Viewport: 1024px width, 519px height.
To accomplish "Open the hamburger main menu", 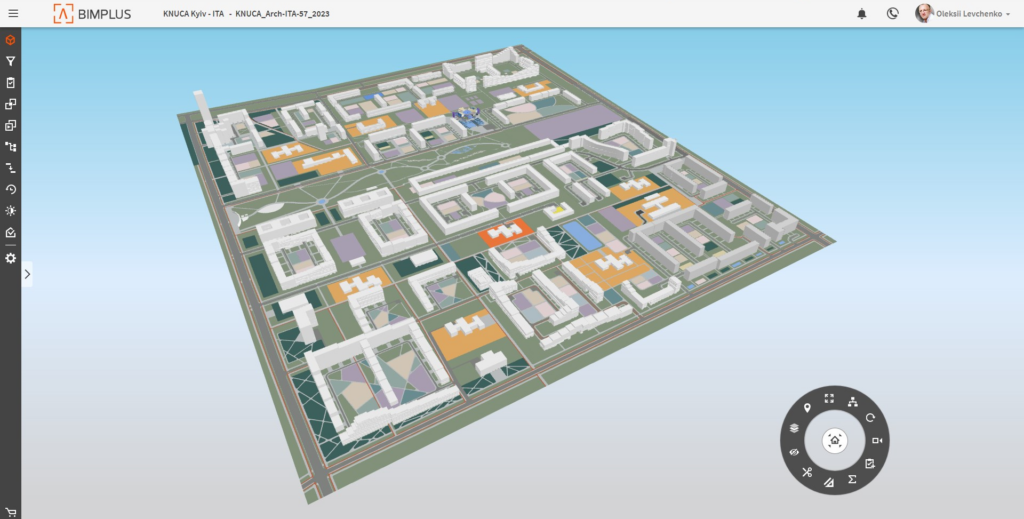I will pyautogui.click(x=13, y=13).
